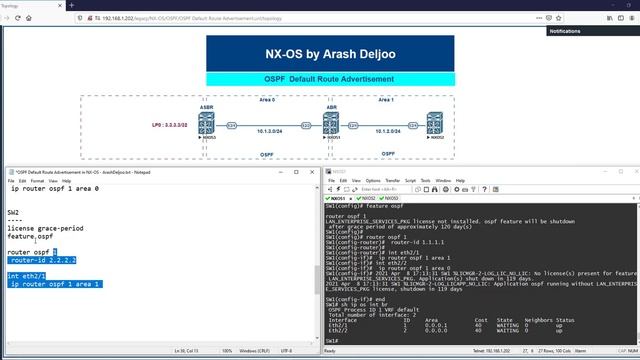Reload the page in the browser
The width and height of the screenshot is (640, 360).
click(x=18, y=18)
